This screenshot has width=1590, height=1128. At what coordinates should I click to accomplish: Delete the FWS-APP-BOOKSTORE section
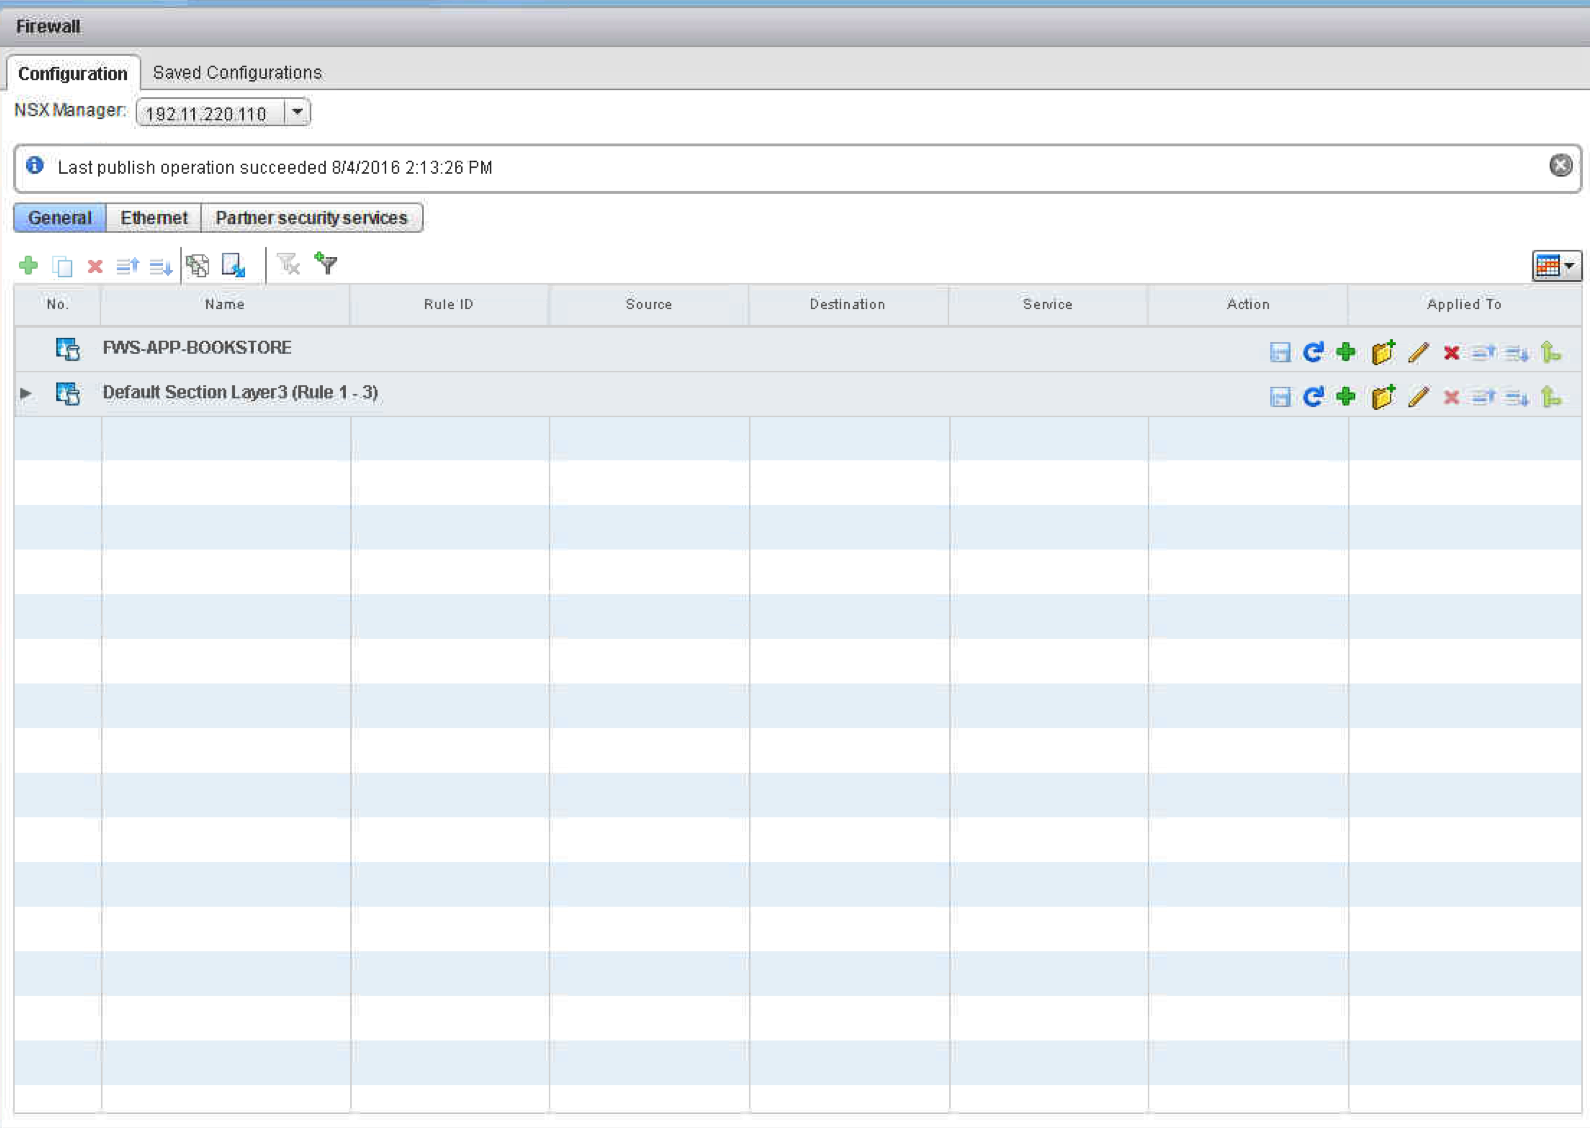click(x=1451, y=352)
